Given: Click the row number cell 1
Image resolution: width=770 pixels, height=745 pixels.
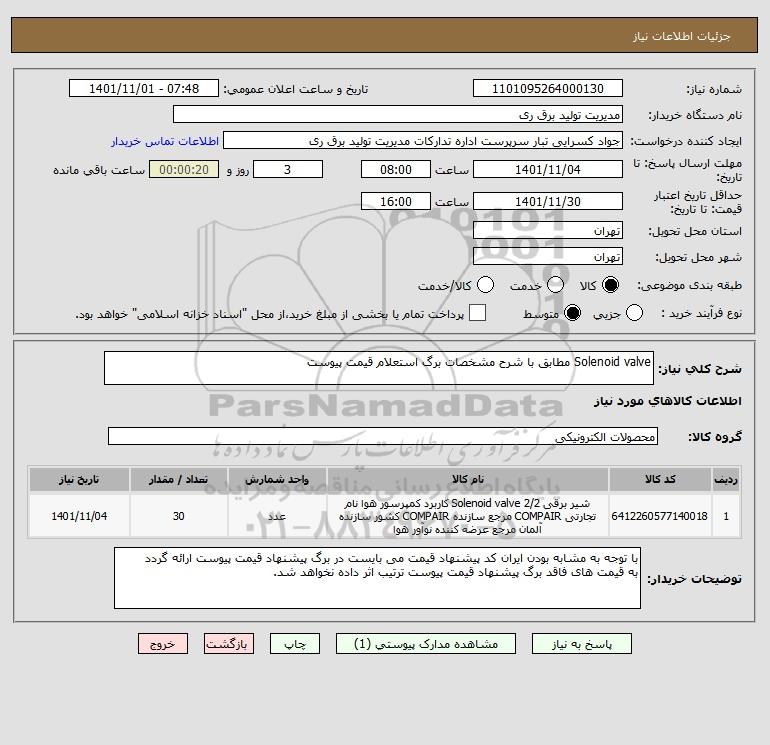Looking at the screenshot, I should coord(726,516).
